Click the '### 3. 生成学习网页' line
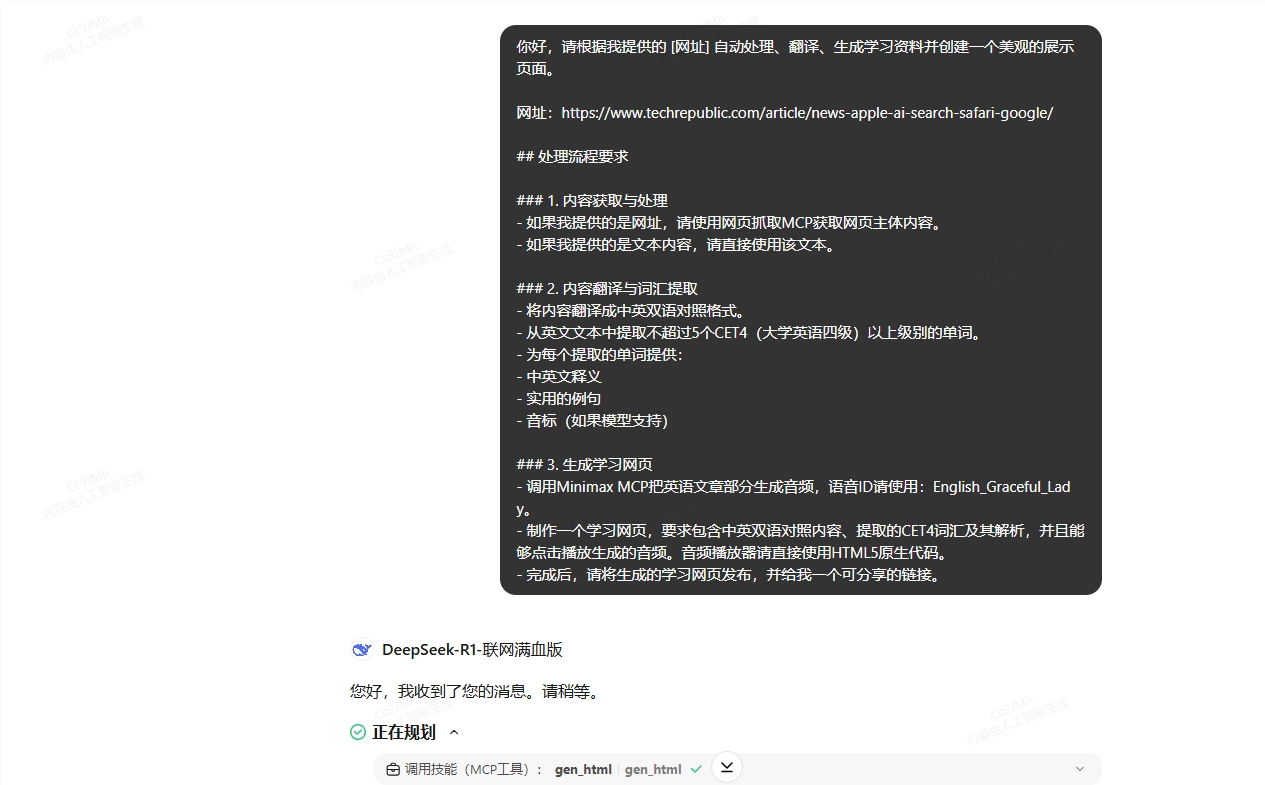1265x785 pixels. click(x=584, y=465)
